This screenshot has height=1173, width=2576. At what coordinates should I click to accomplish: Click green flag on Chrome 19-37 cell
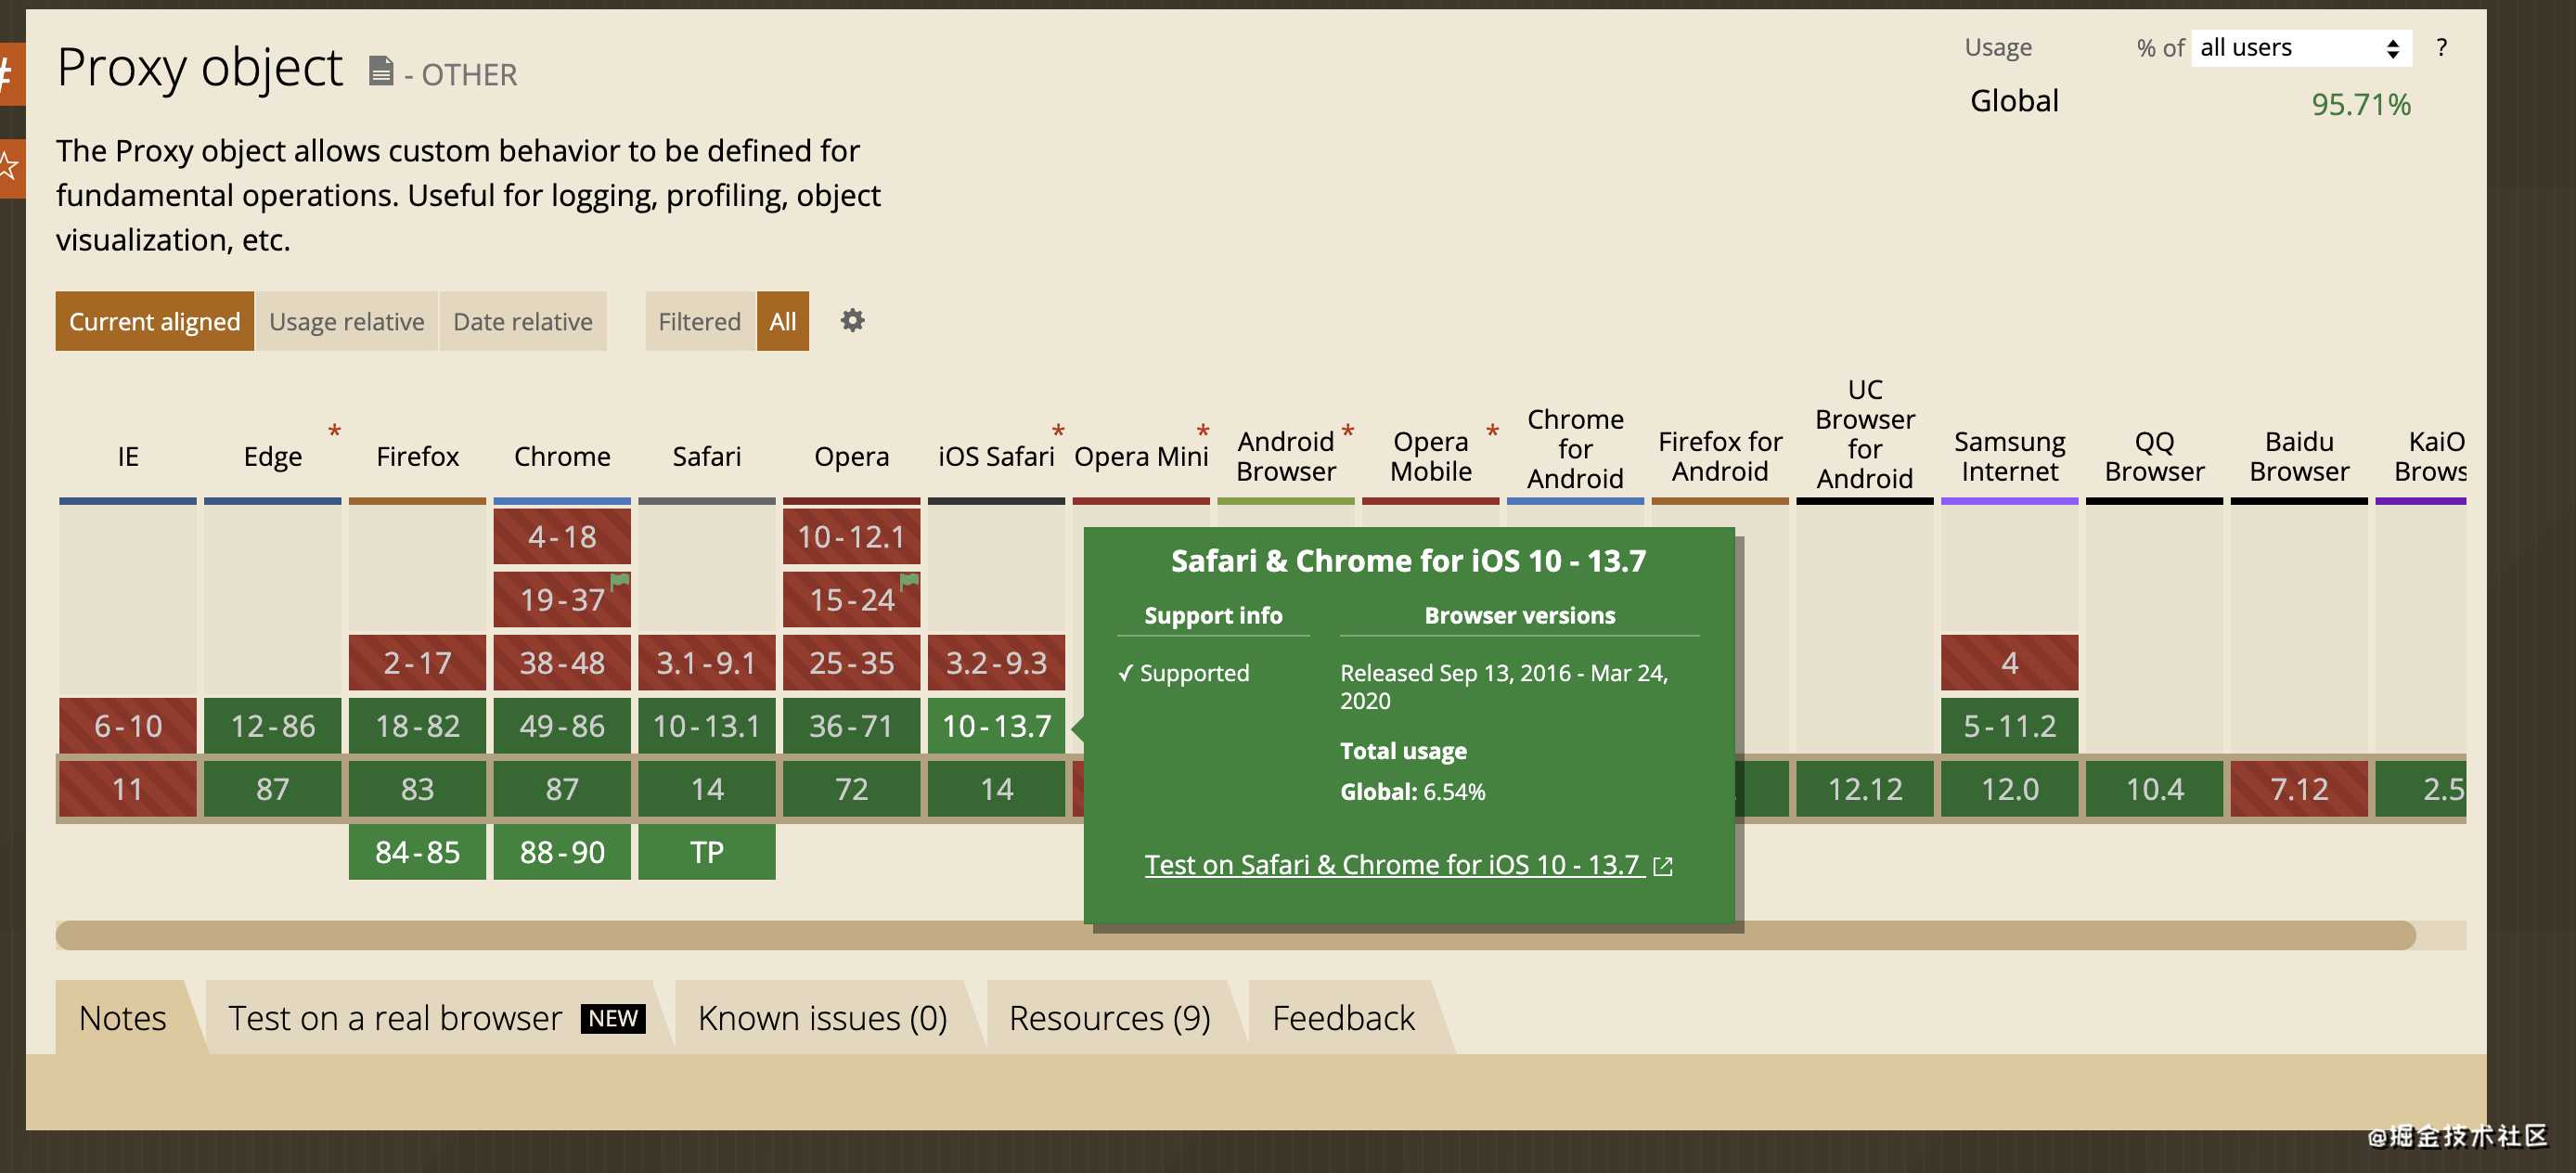(x=620, y=581)
